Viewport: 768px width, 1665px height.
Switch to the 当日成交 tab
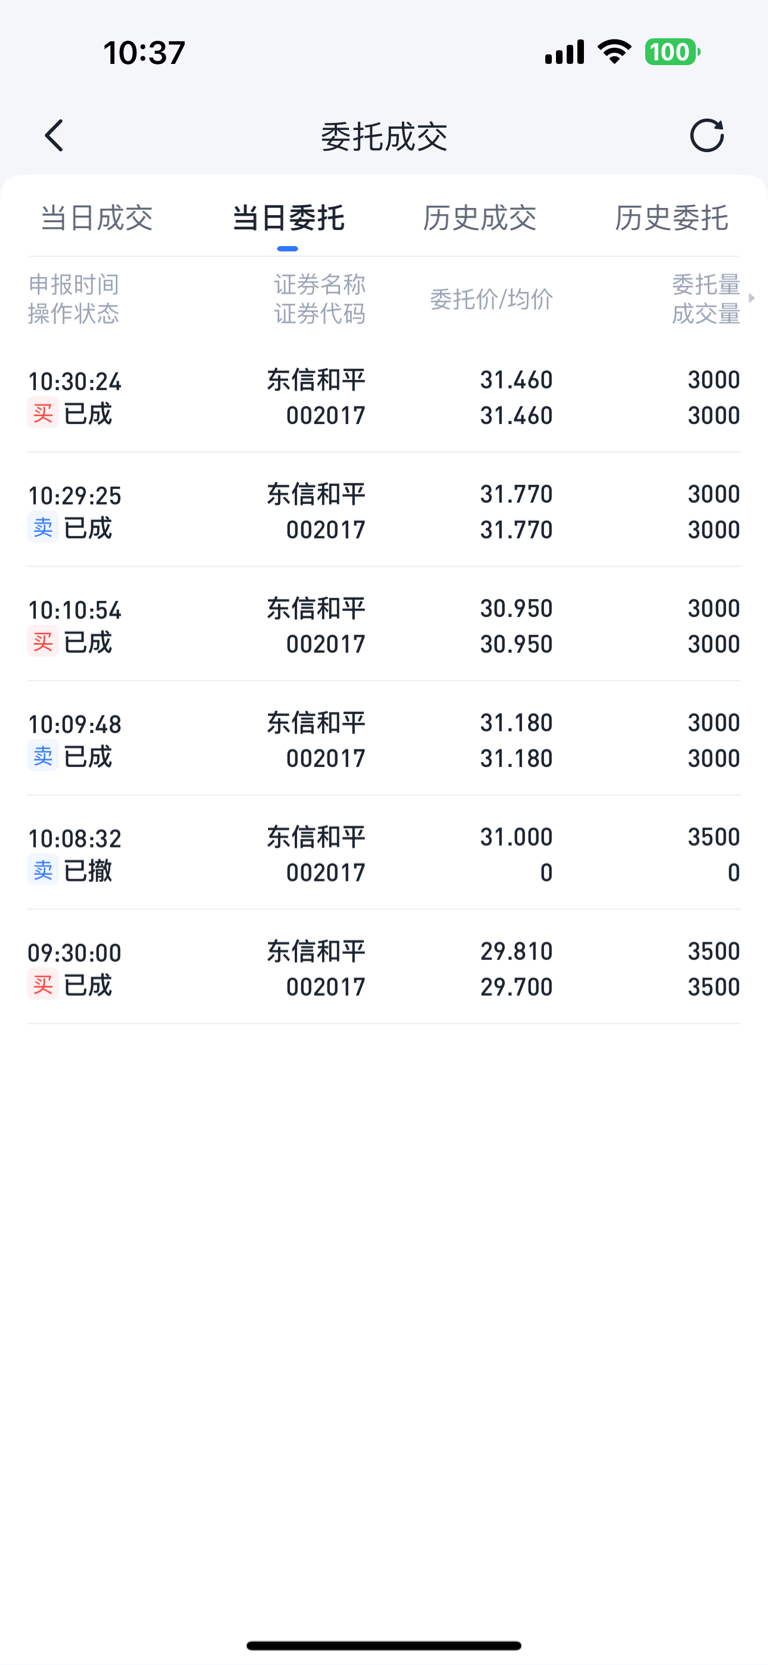(x=96, y=218)
